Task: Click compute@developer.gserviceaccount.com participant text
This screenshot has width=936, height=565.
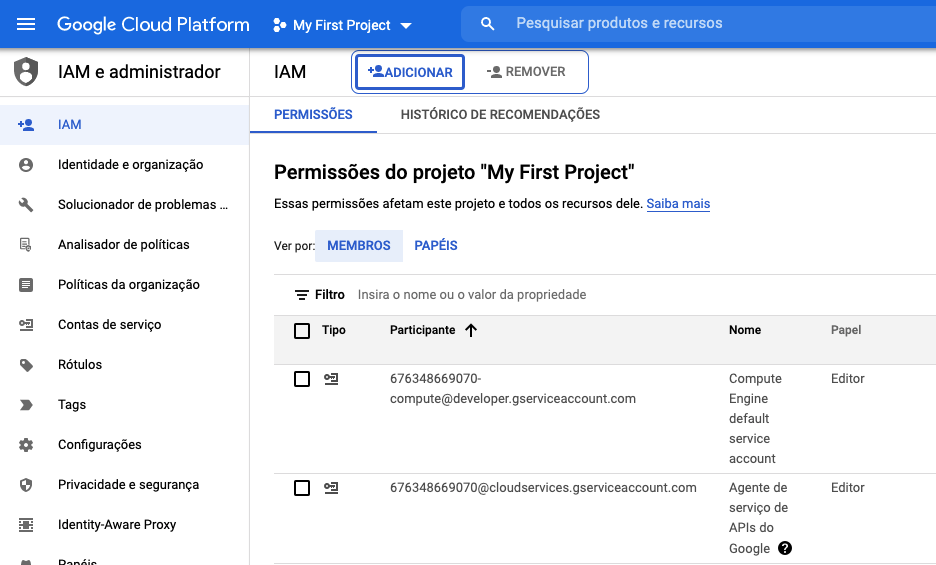Action: (513, 398)
